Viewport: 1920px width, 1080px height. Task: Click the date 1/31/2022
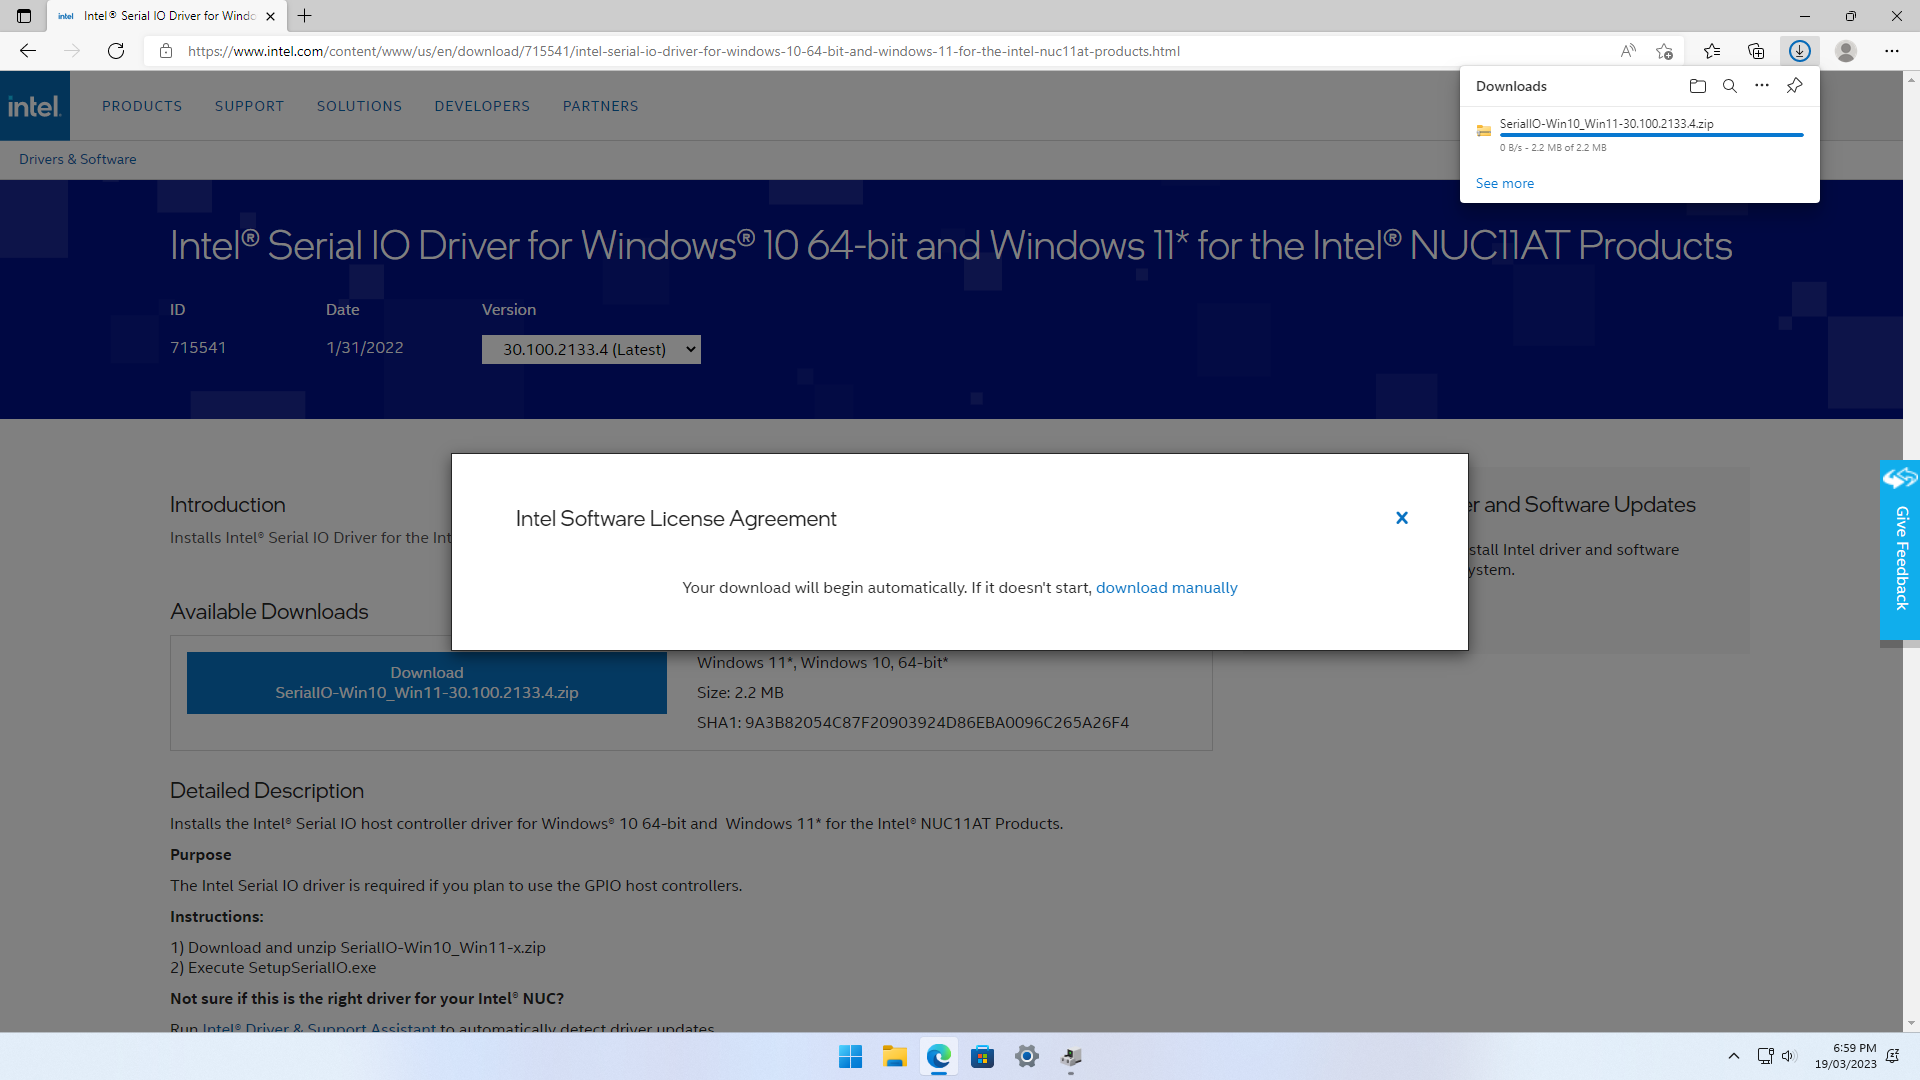[x=365, y=348]
